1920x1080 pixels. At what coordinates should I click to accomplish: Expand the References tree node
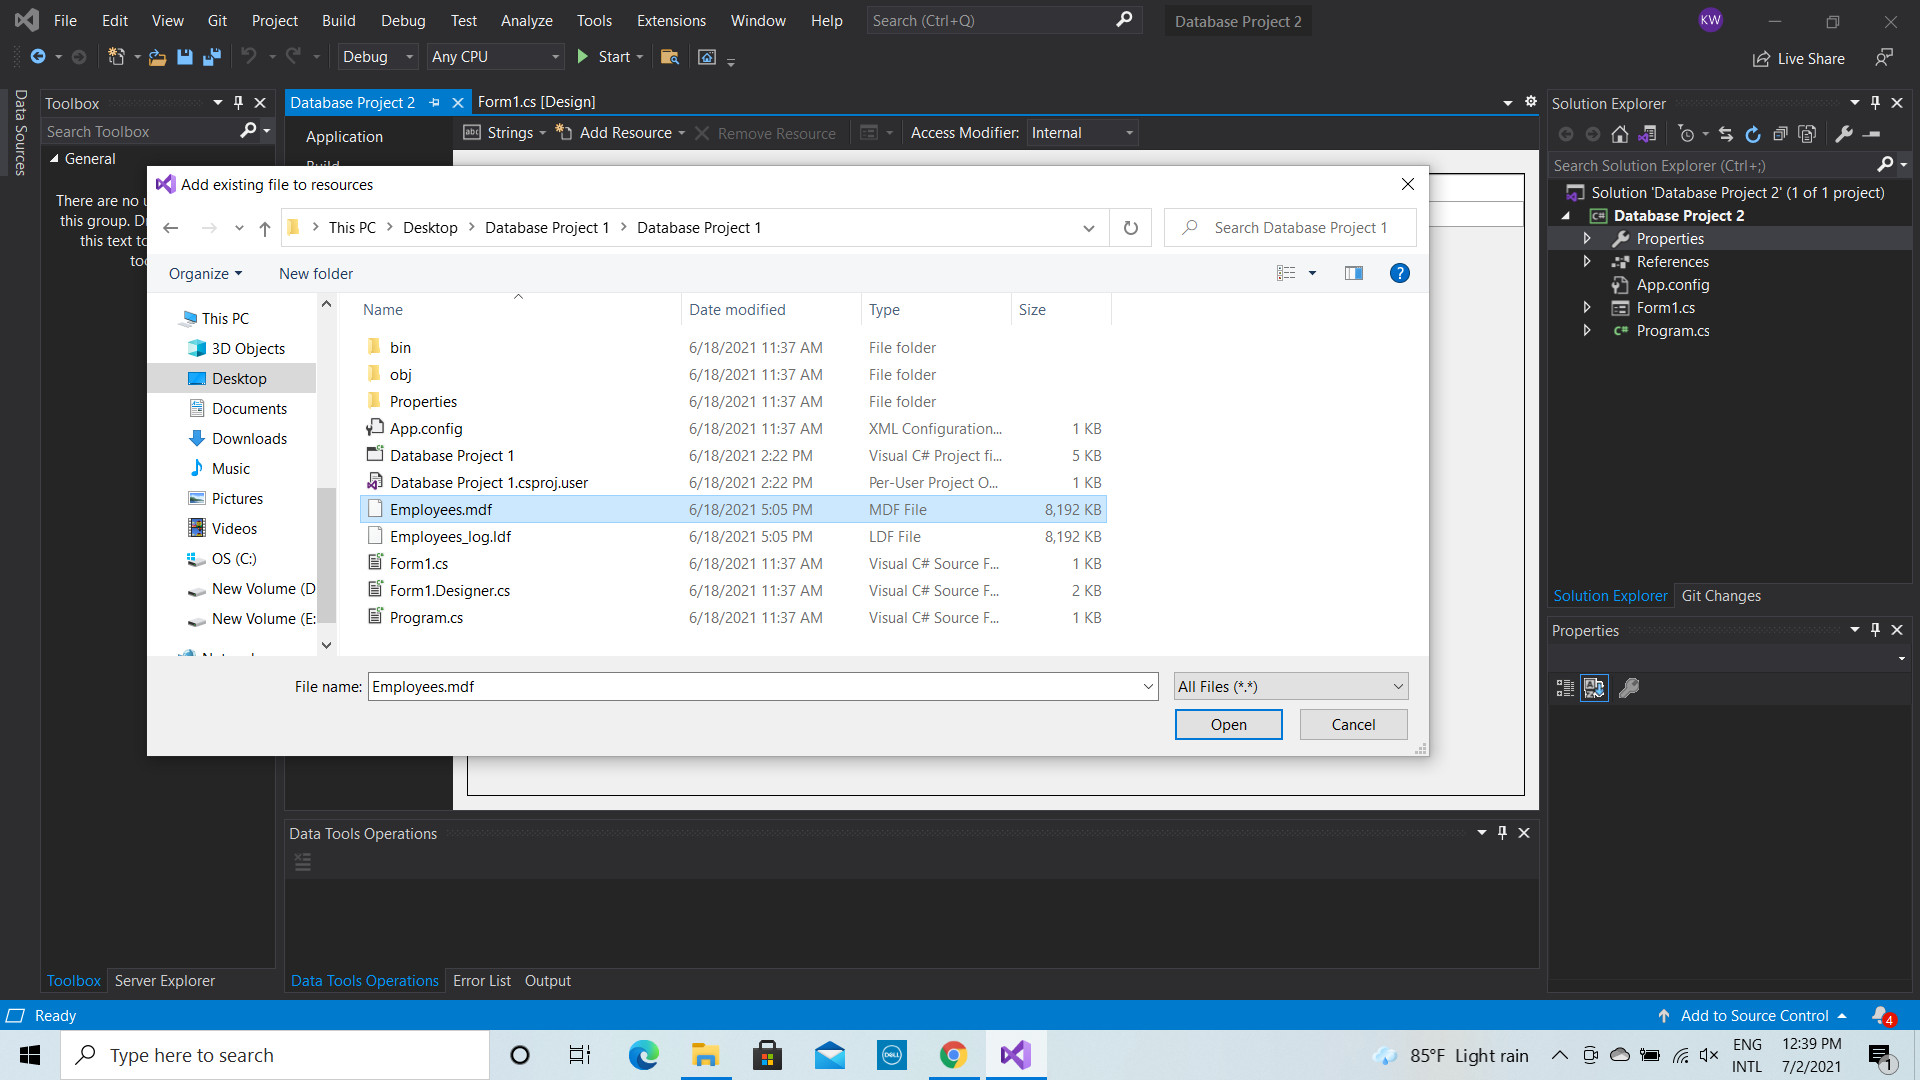coord(1587,261)
